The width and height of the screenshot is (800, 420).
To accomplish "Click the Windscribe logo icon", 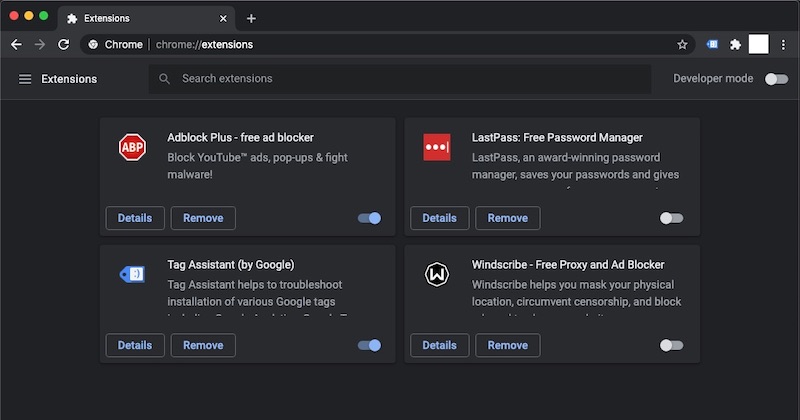I will pyautogui.click(x=436, y=274).
